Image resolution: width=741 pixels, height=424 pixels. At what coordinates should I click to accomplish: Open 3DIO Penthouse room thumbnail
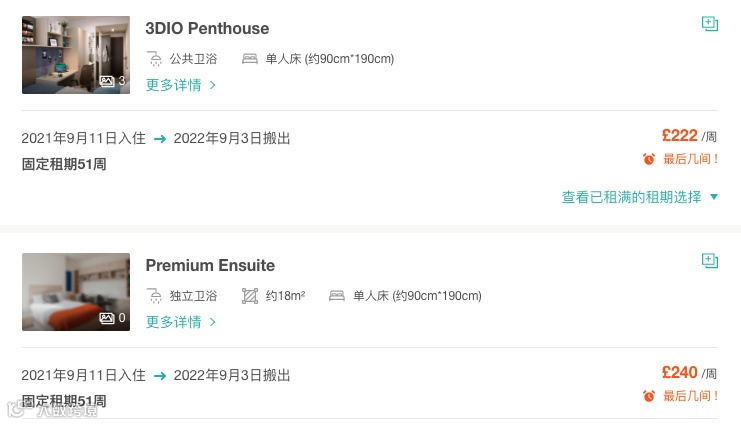(76, 55)
